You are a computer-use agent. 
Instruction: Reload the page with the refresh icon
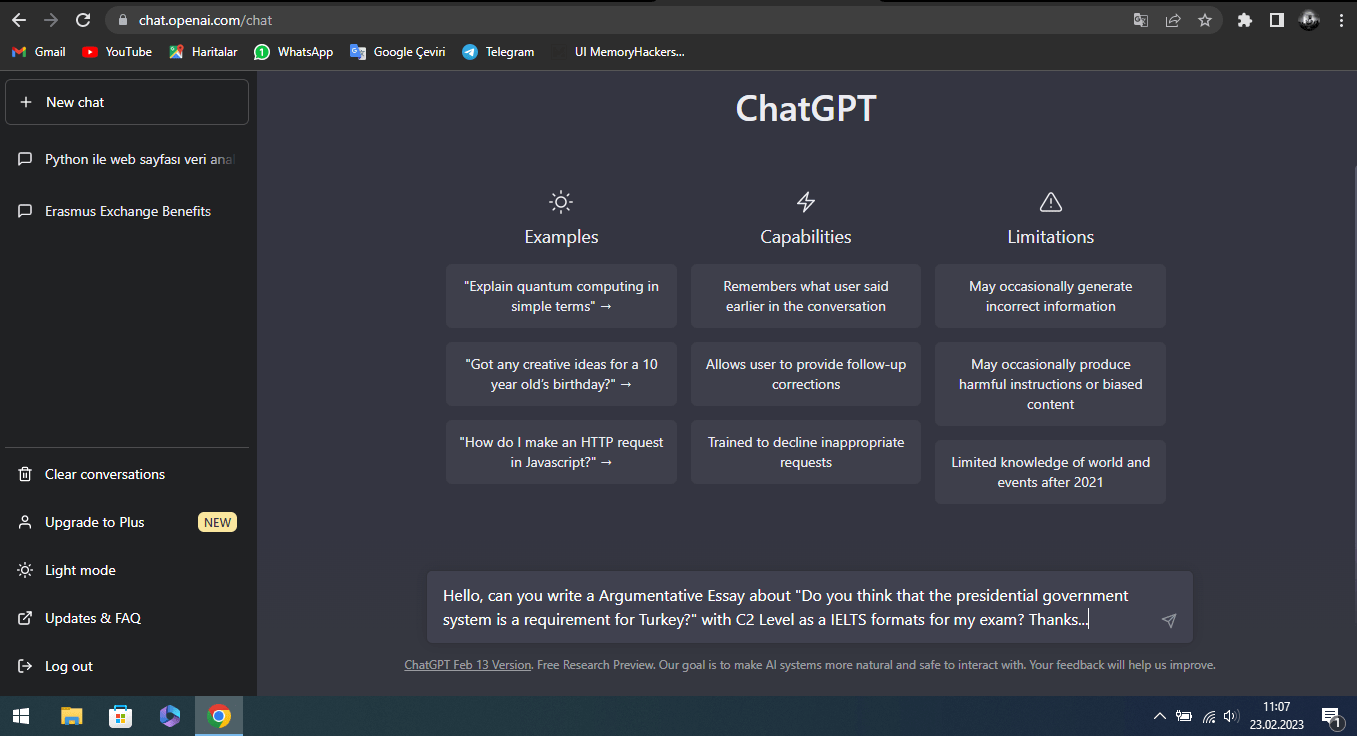coord(83,20)
